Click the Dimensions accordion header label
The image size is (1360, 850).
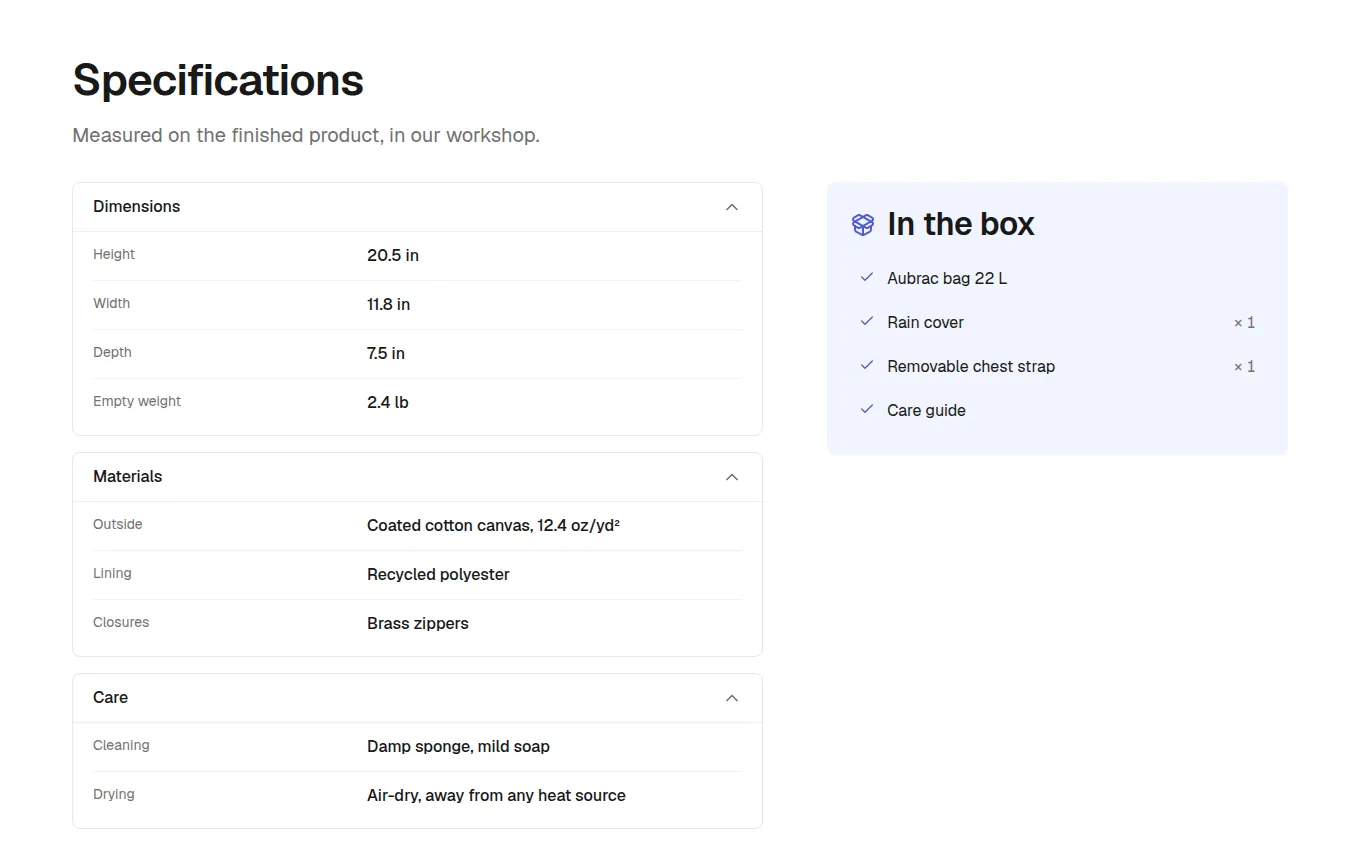pyautogui.click(x=137, y=207)
